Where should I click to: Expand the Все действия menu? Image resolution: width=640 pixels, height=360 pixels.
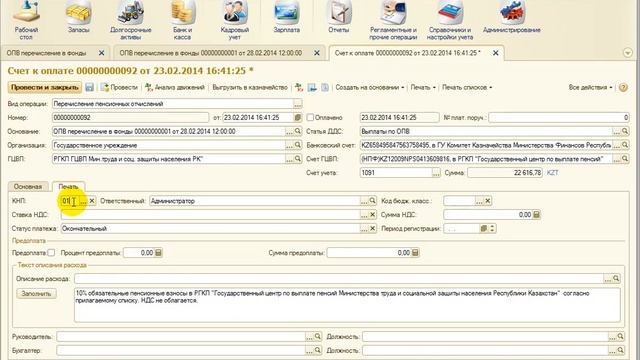[591, 87]
